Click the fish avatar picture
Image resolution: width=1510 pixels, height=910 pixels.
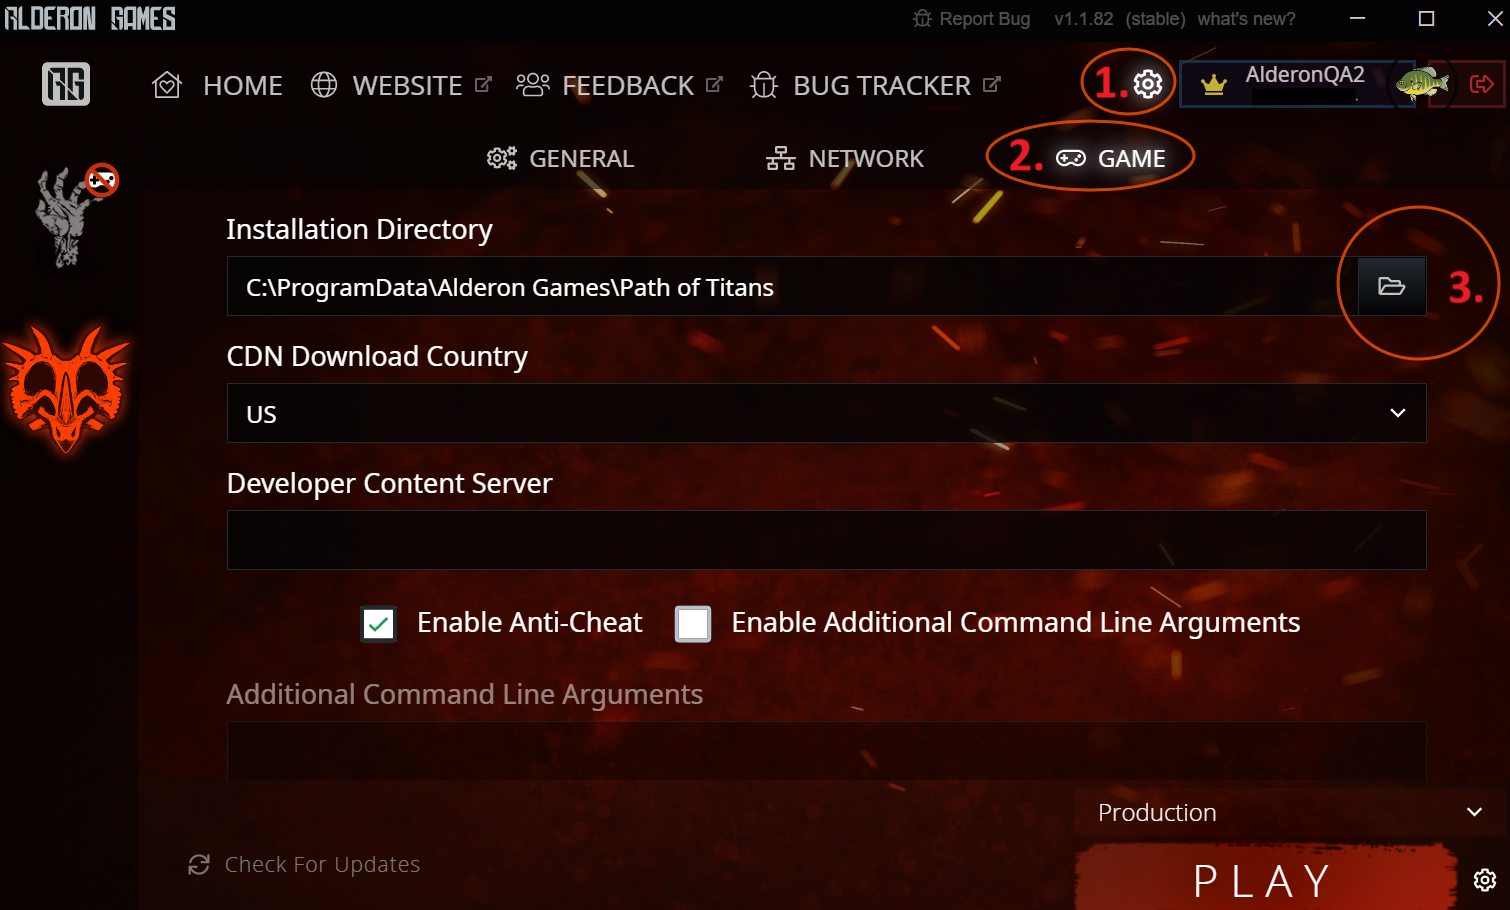click(x=1423, y=83)
